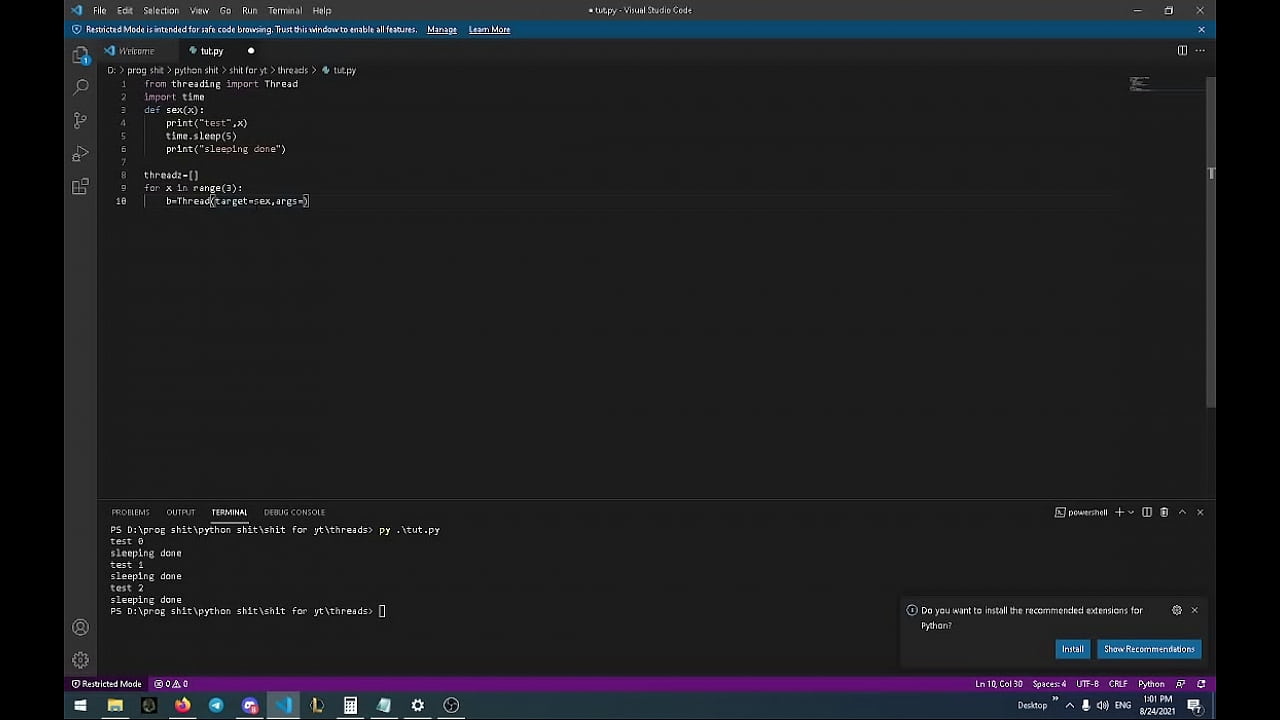The image size is (1280, 720).
Task: Open Python language mode selector
Action: pyautogui.click(x=1151, y=684)
